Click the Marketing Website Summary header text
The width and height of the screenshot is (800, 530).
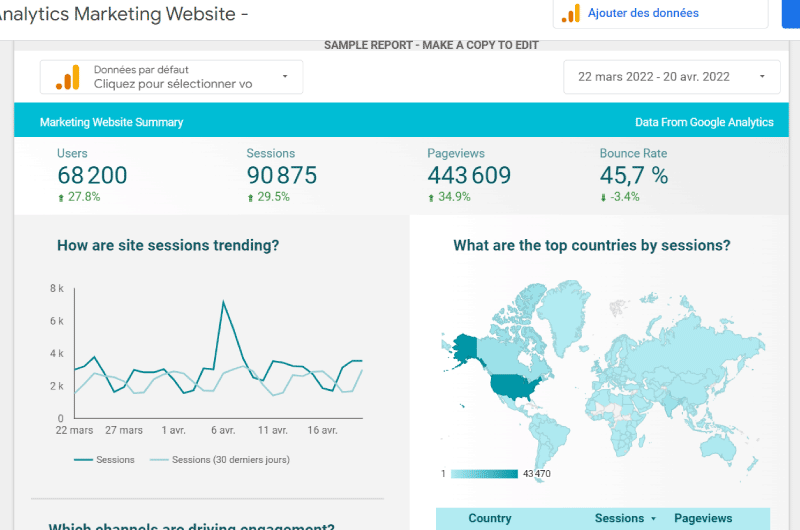tap(111, 122)
